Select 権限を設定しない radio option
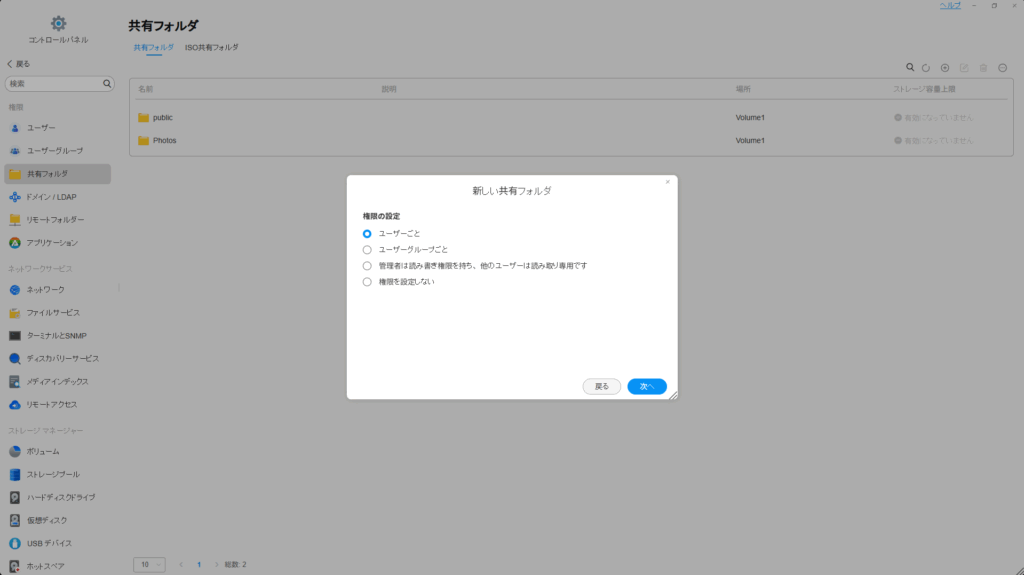This screenshot has height=575, width=1024. [x=367, y=282]
